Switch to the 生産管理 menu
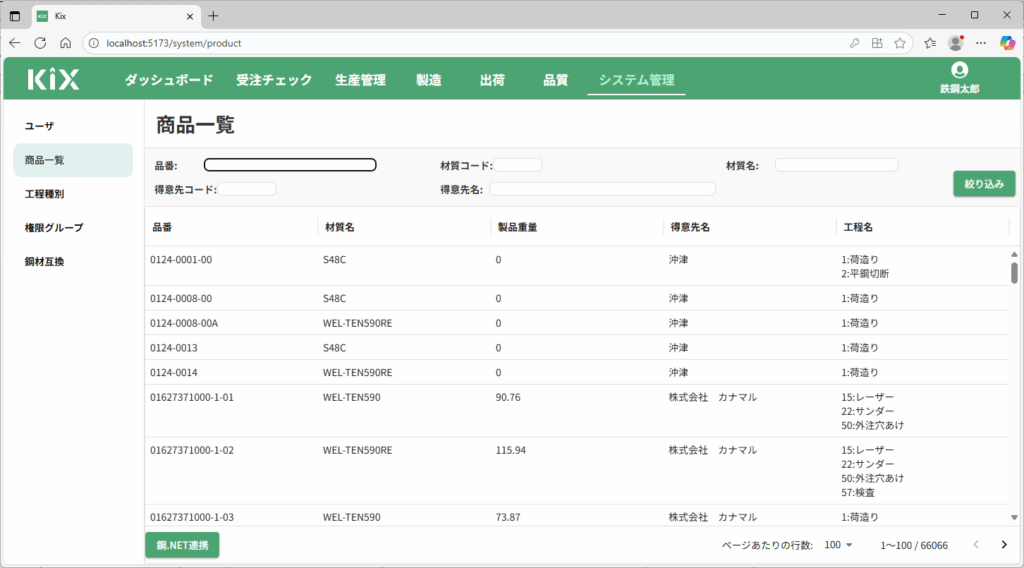 360,80
